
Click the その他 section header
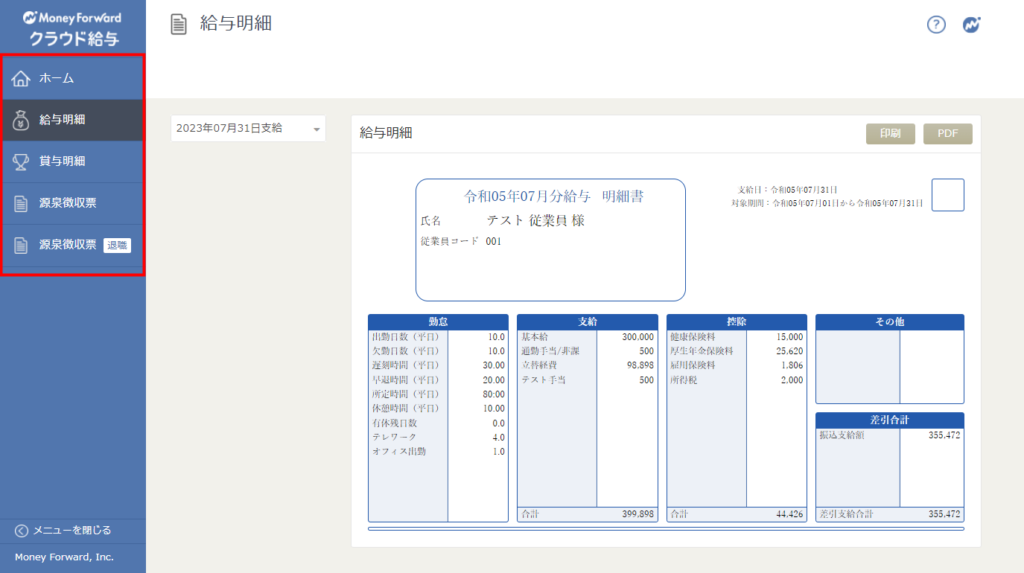pyautogui.click(x=889, y=321)
